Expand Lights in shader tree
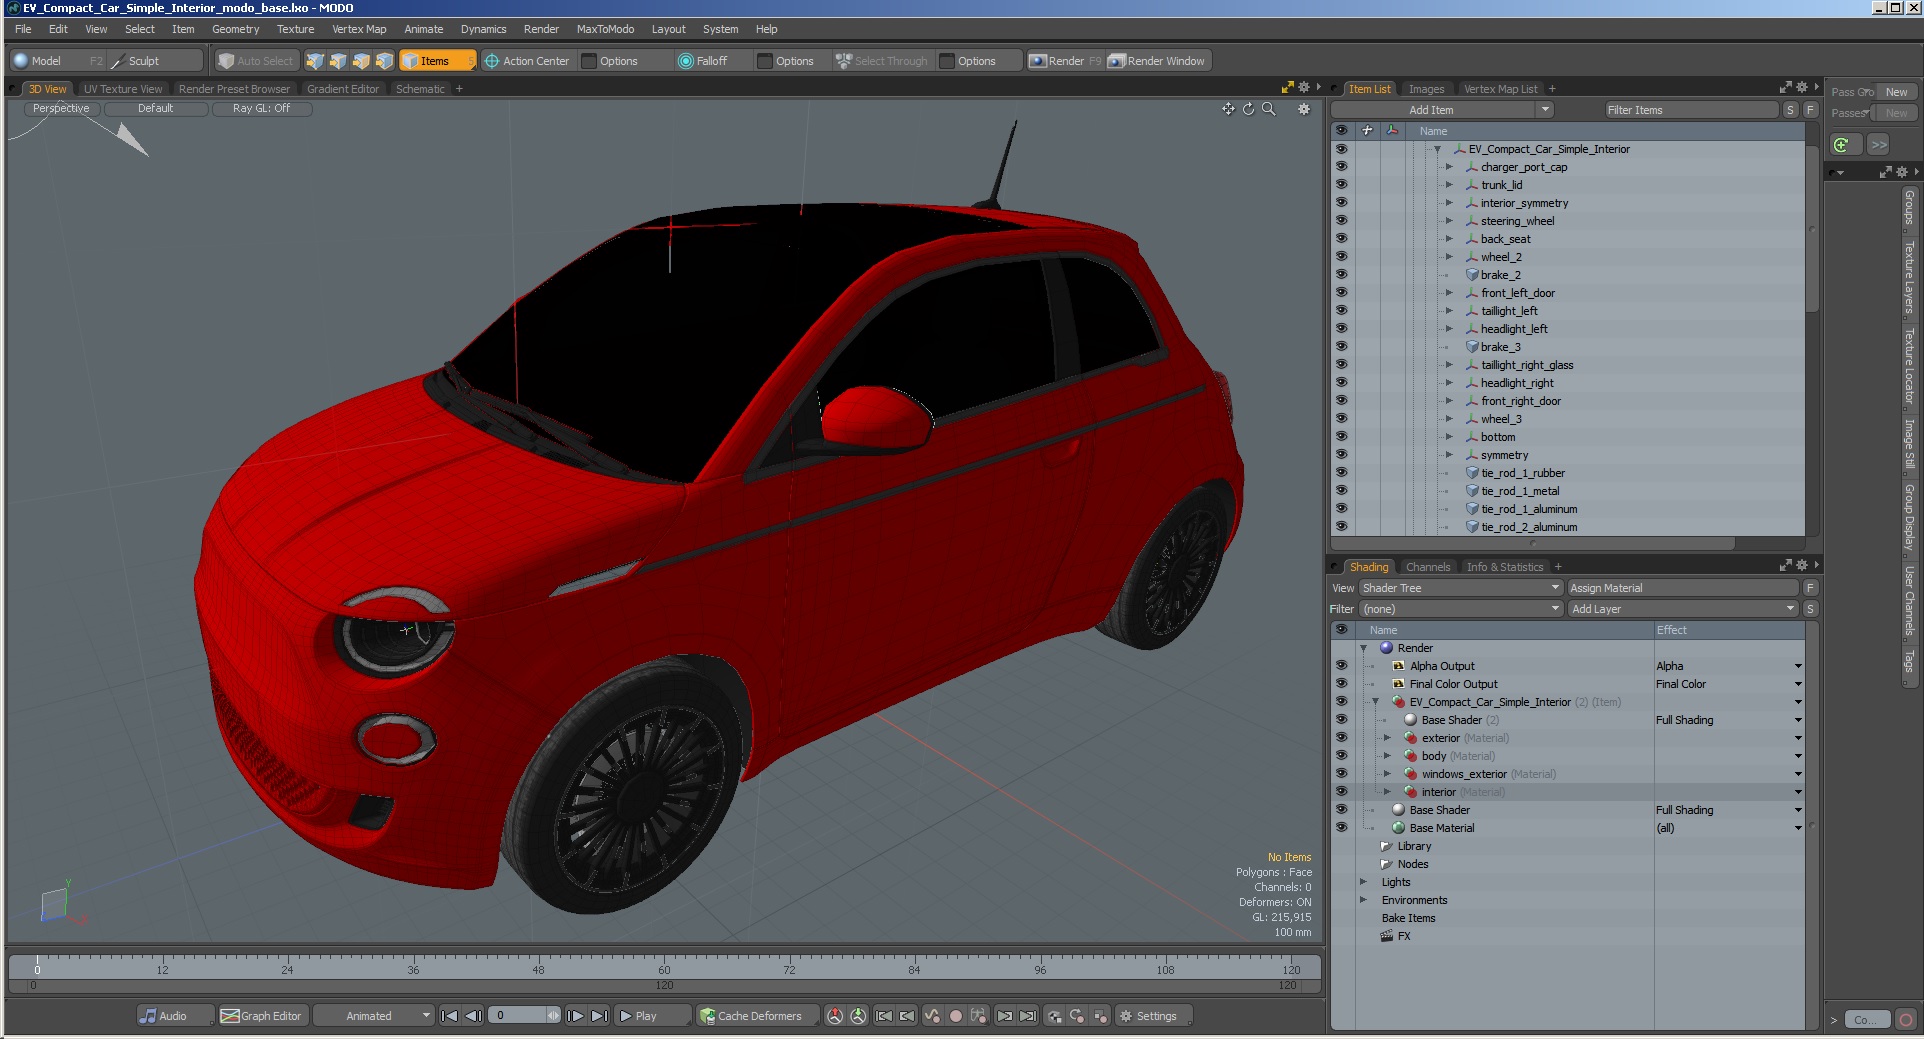1924x1039 pixels. point(1363,882)
